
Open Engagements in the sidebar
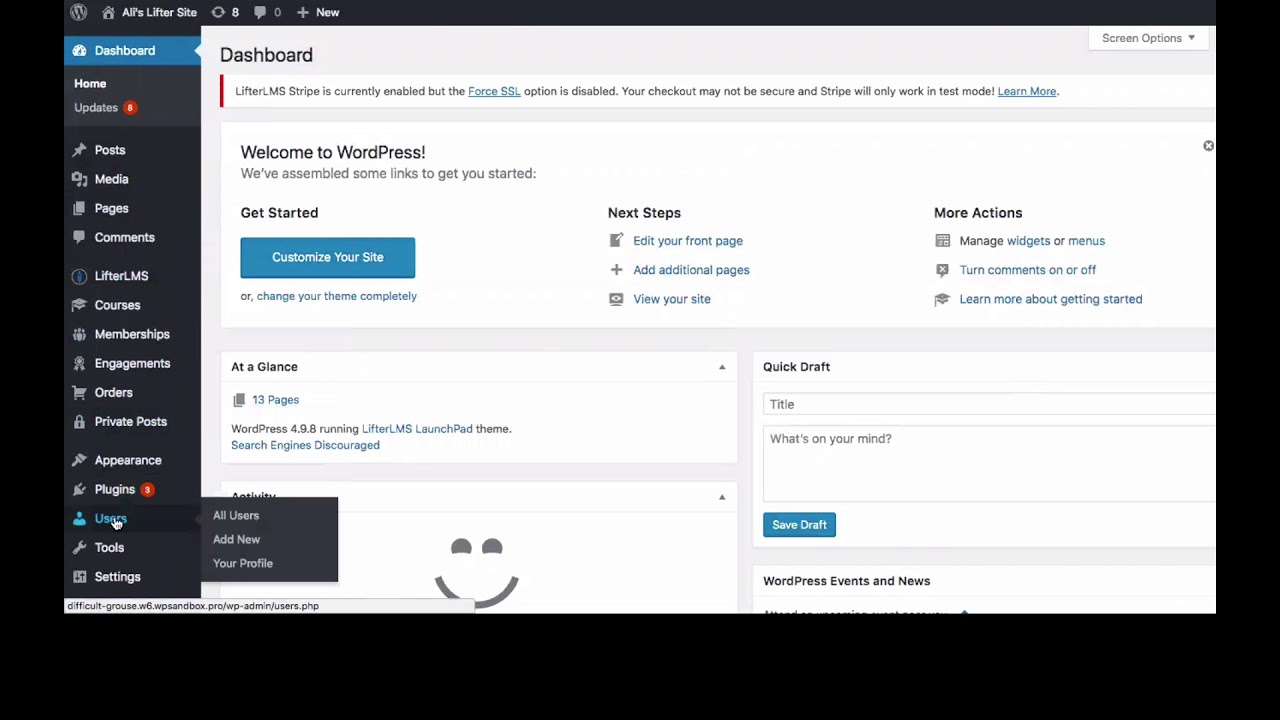[x=132, y=363]
